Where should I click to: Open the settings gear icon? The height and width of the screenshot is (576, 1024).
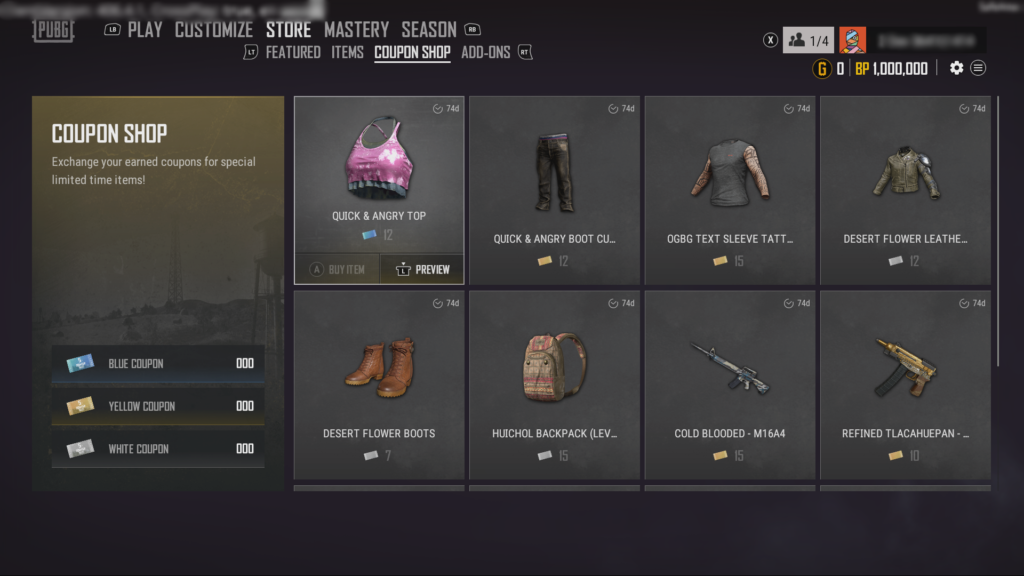point(956,68)
